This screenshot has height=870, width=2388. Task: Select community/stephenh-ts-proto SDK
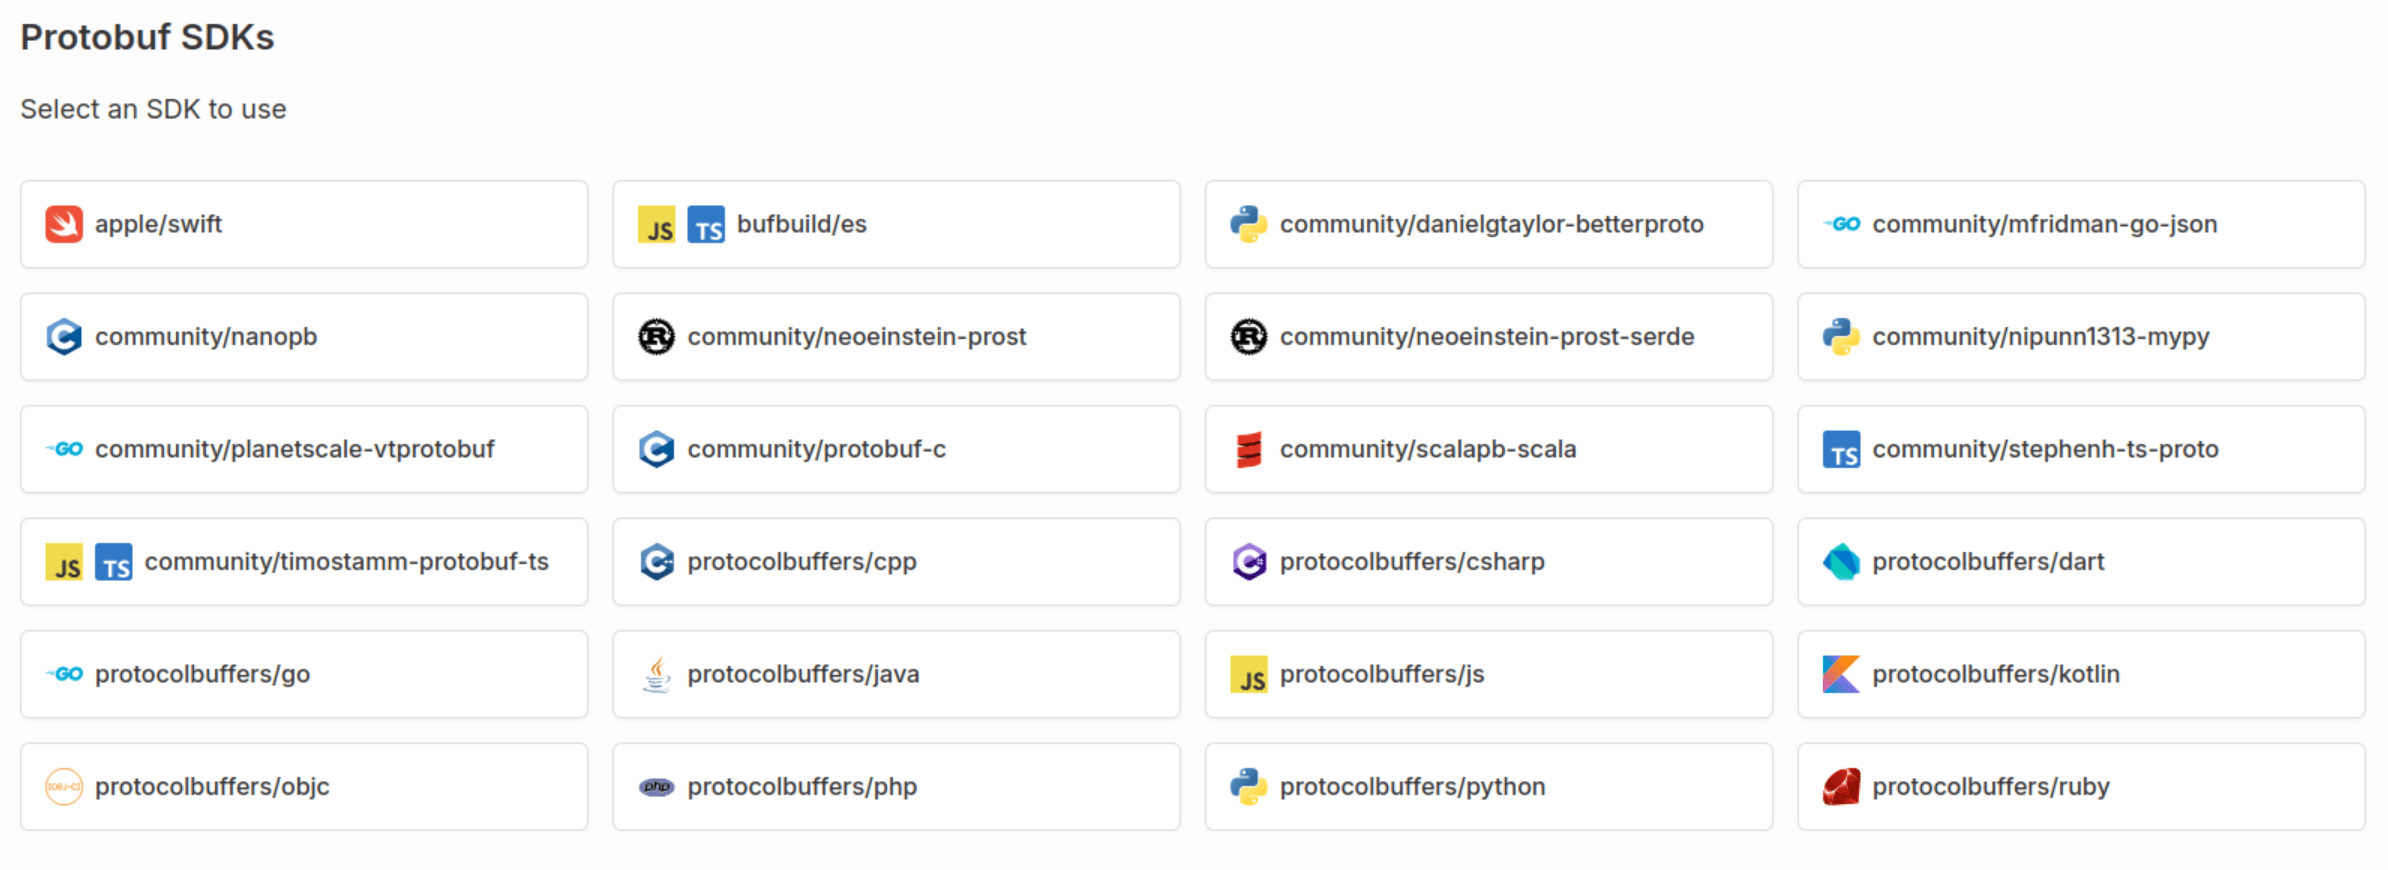coord(2081,449)
